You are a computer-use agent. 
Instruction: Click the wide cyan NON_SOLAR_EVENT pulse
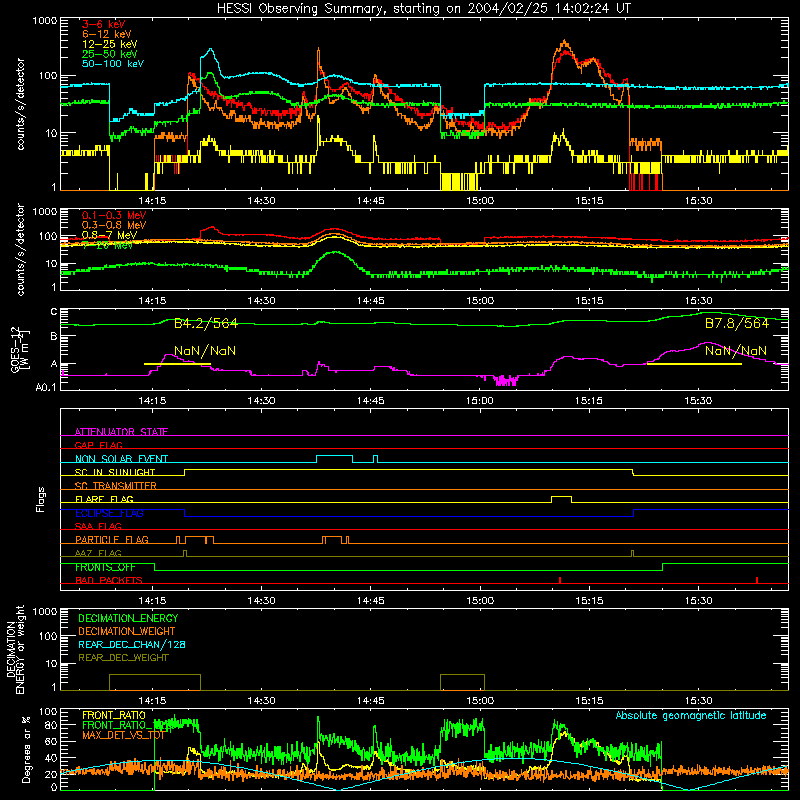[334, 459]
